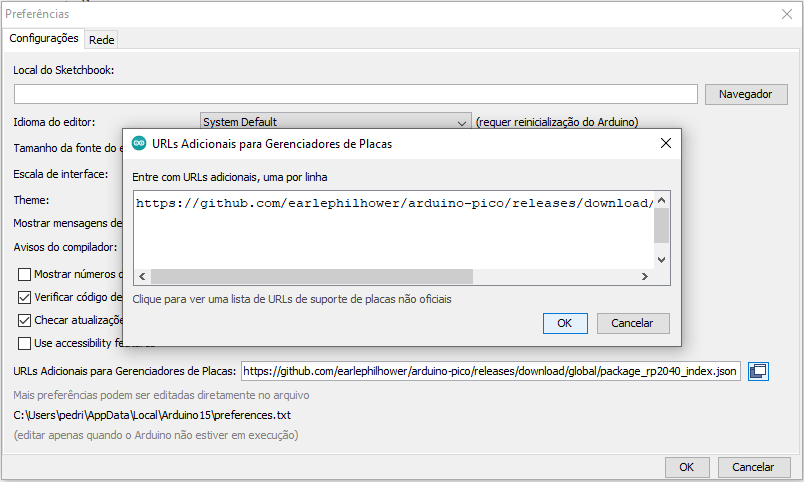Click the Arduino logo in the URLs dialog title
Viewport: 804px width, 482px height.
point(139,144)
